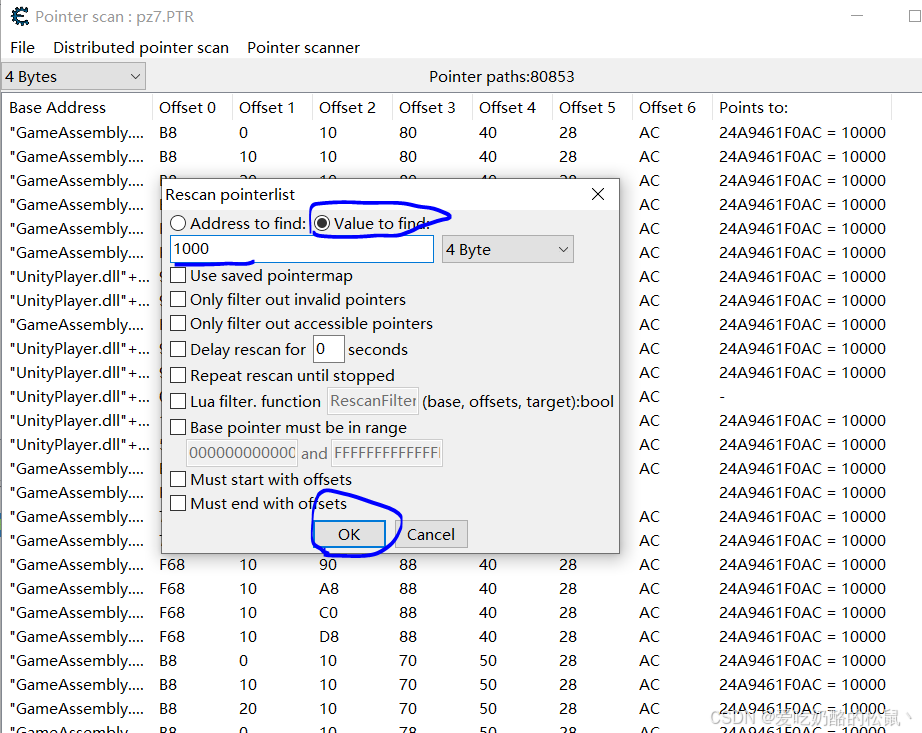Screen dimensions: 922x733
Task: Toggle Delay rescan for seconds checkbox
Action: click(178, 349)
